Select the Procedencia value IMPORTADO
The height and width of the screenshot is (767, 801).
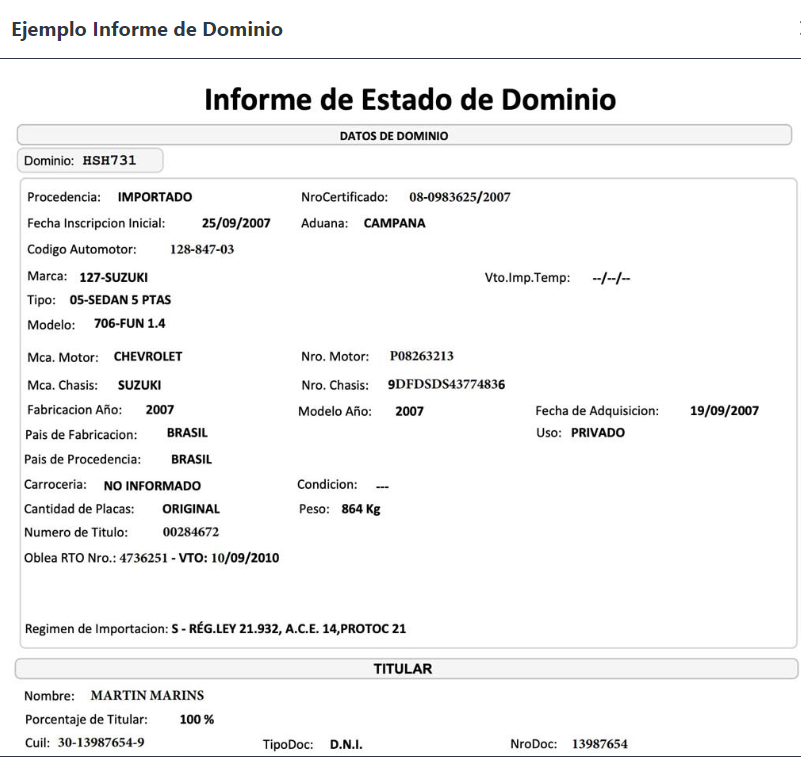[x=153, y=197]
